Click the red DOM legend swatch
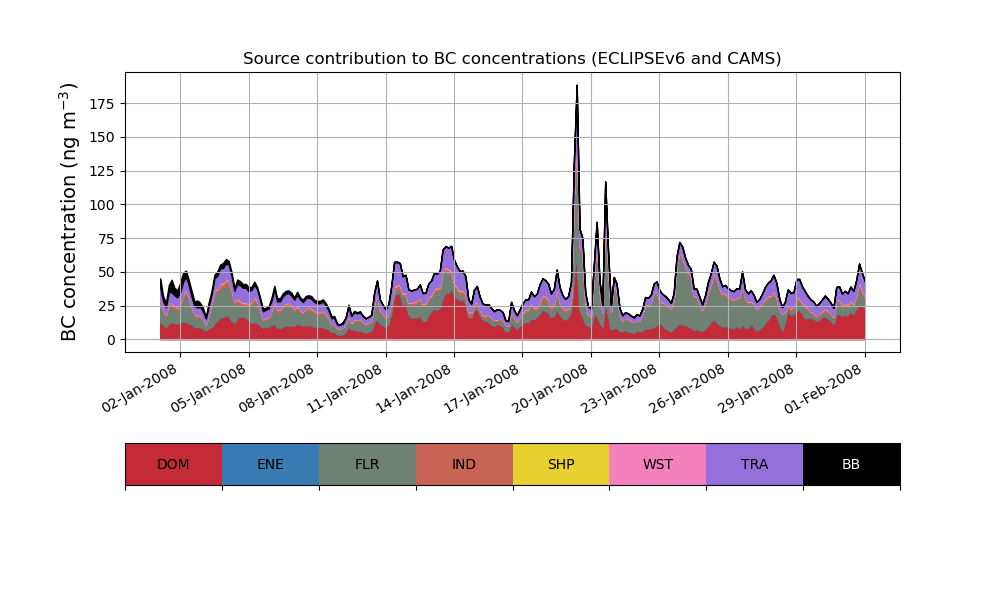 173,464
